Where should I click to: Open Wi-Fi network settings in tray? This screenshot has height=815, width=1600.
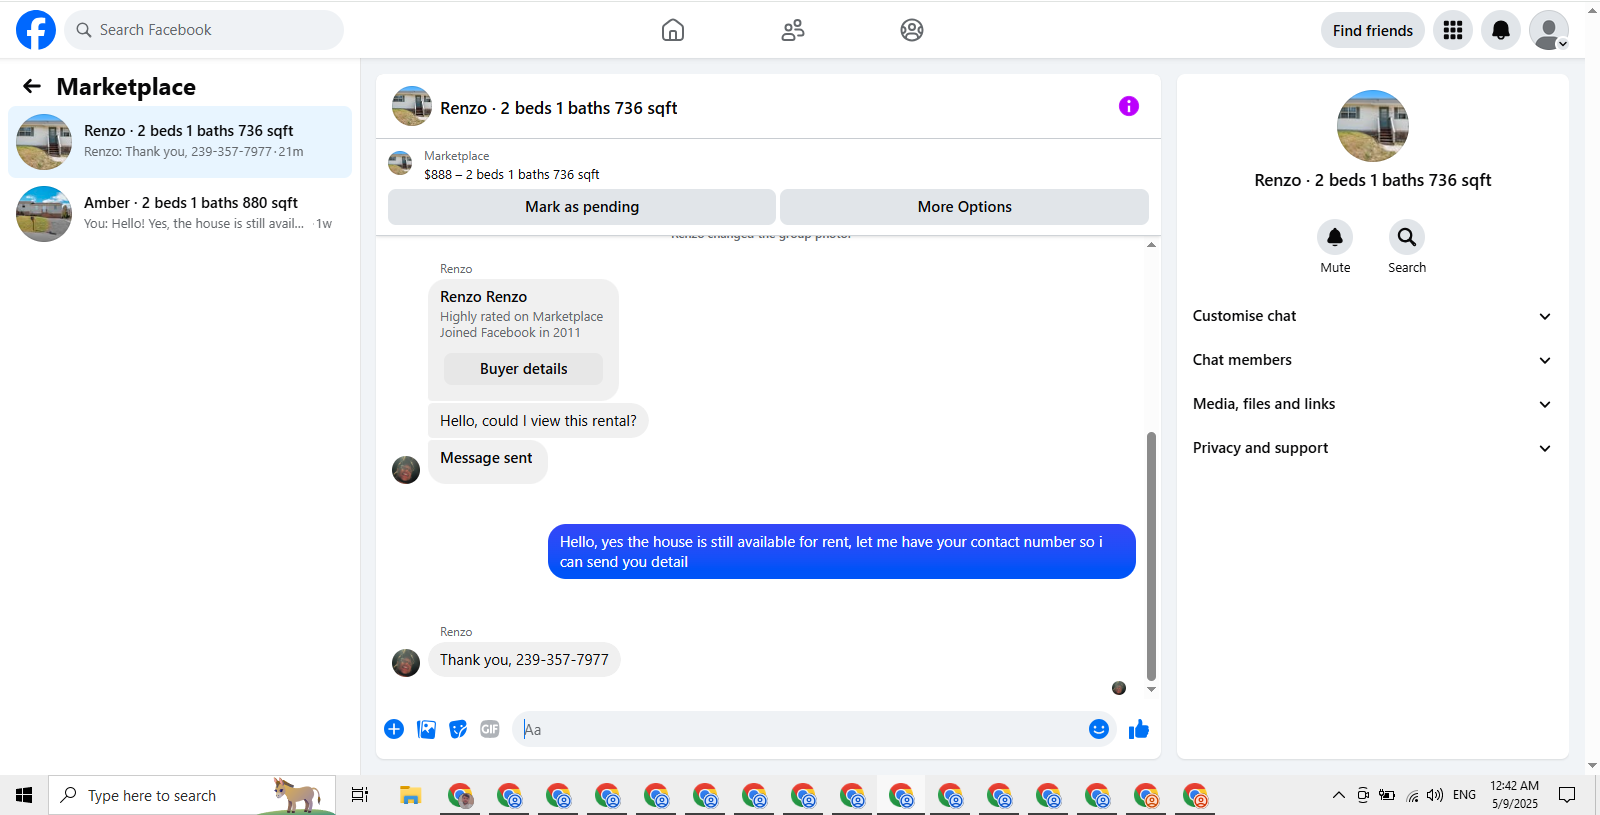tap(1412, 796)
